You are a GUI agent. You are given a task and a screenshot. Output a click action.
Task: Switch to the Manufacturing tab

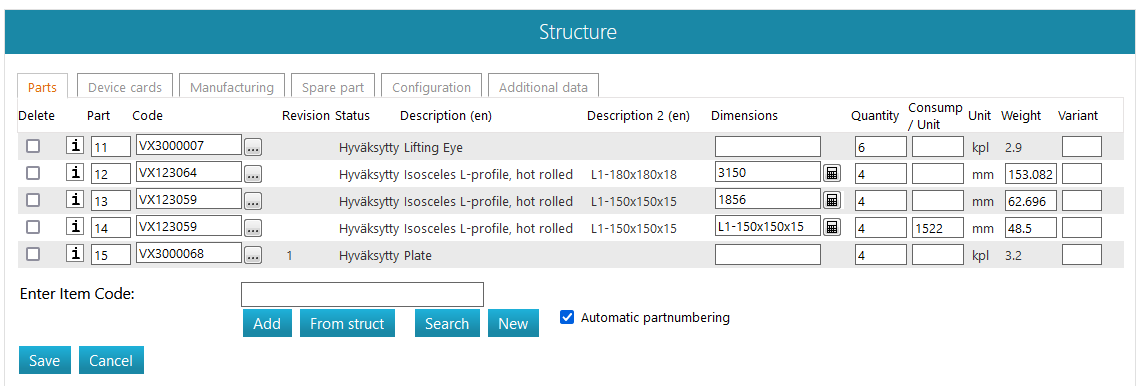[232, 87]
